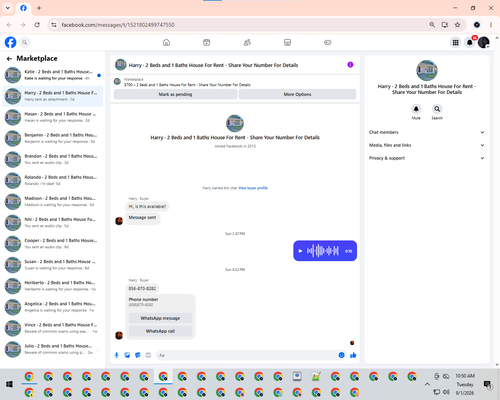Open the Video (Watch) icon in navigation
This screenshot has width=500, height=400.
207,42
